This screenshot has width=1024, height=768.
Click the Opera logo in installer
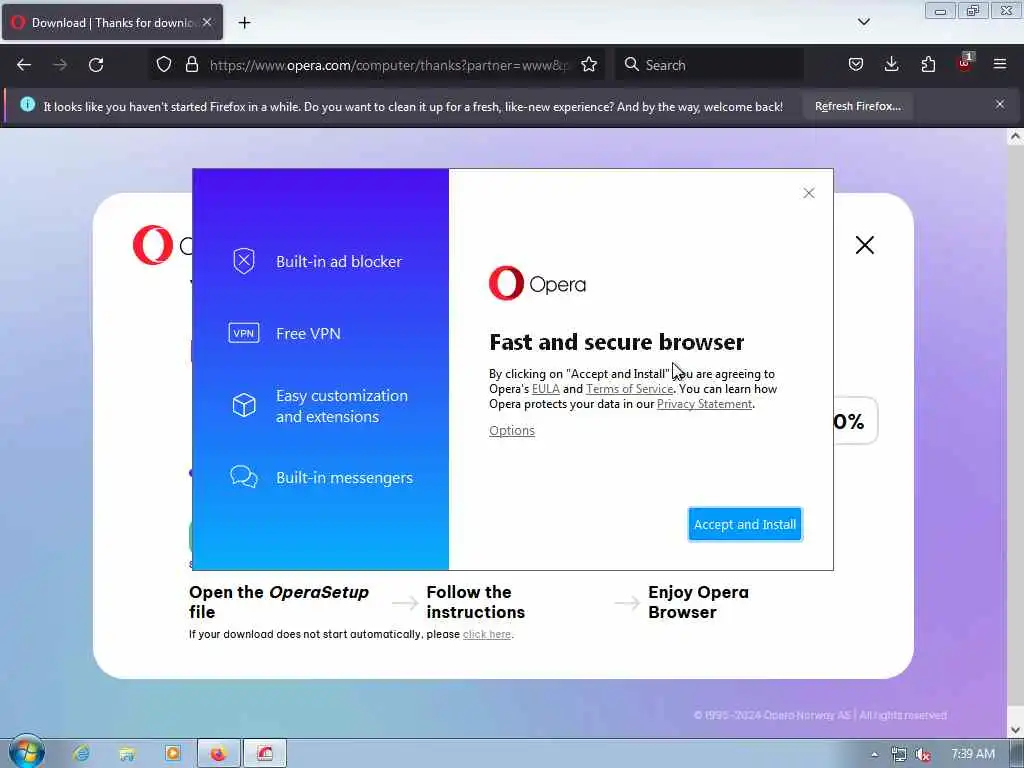tap(537, 283)
